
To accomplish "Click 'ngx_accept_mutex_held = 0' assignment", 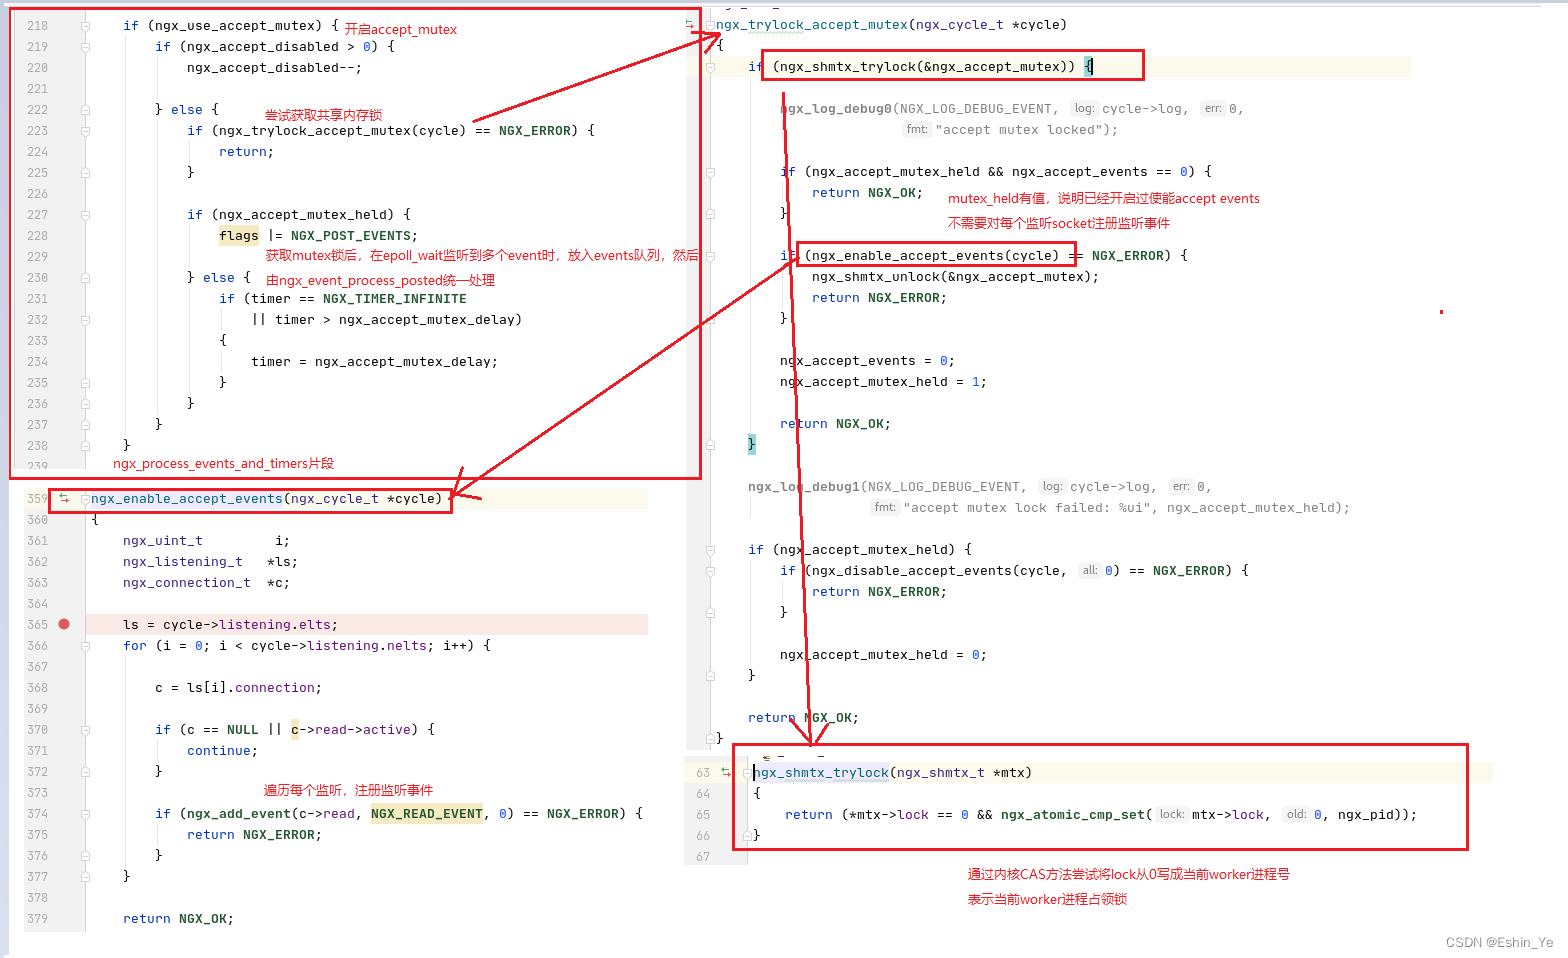I will click(879, 655).
